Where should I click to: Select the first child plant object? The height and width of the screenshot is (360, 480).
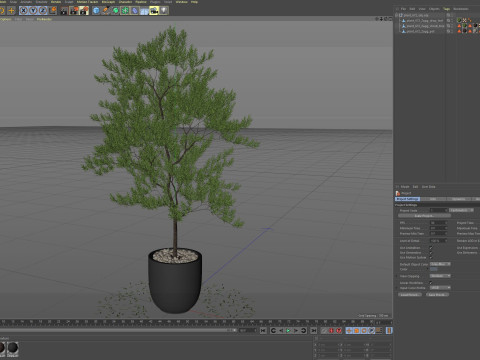(425, 21)
